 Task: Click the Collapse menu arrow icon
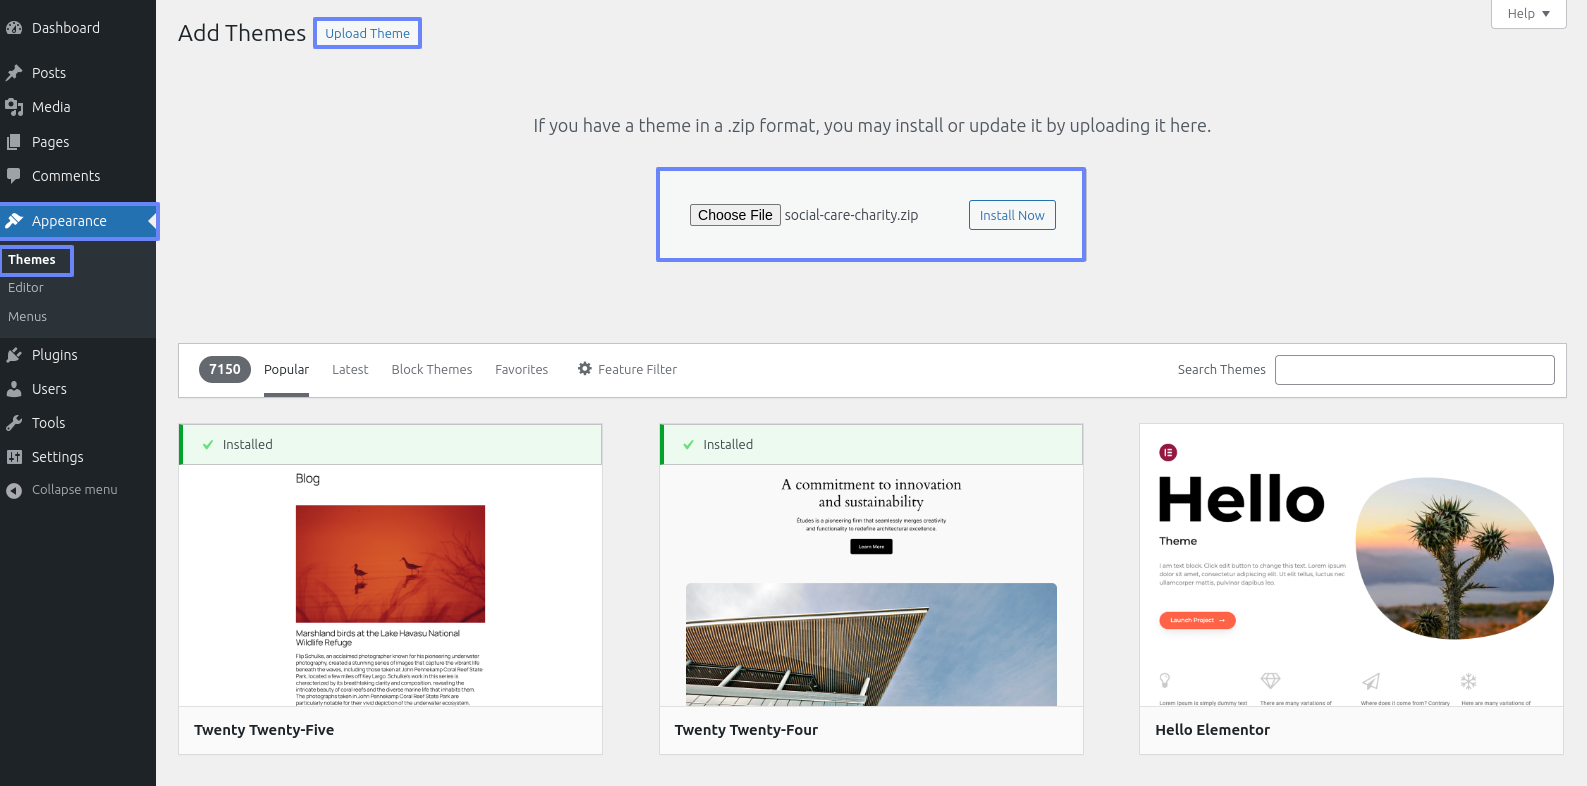(x=14, y=490)
